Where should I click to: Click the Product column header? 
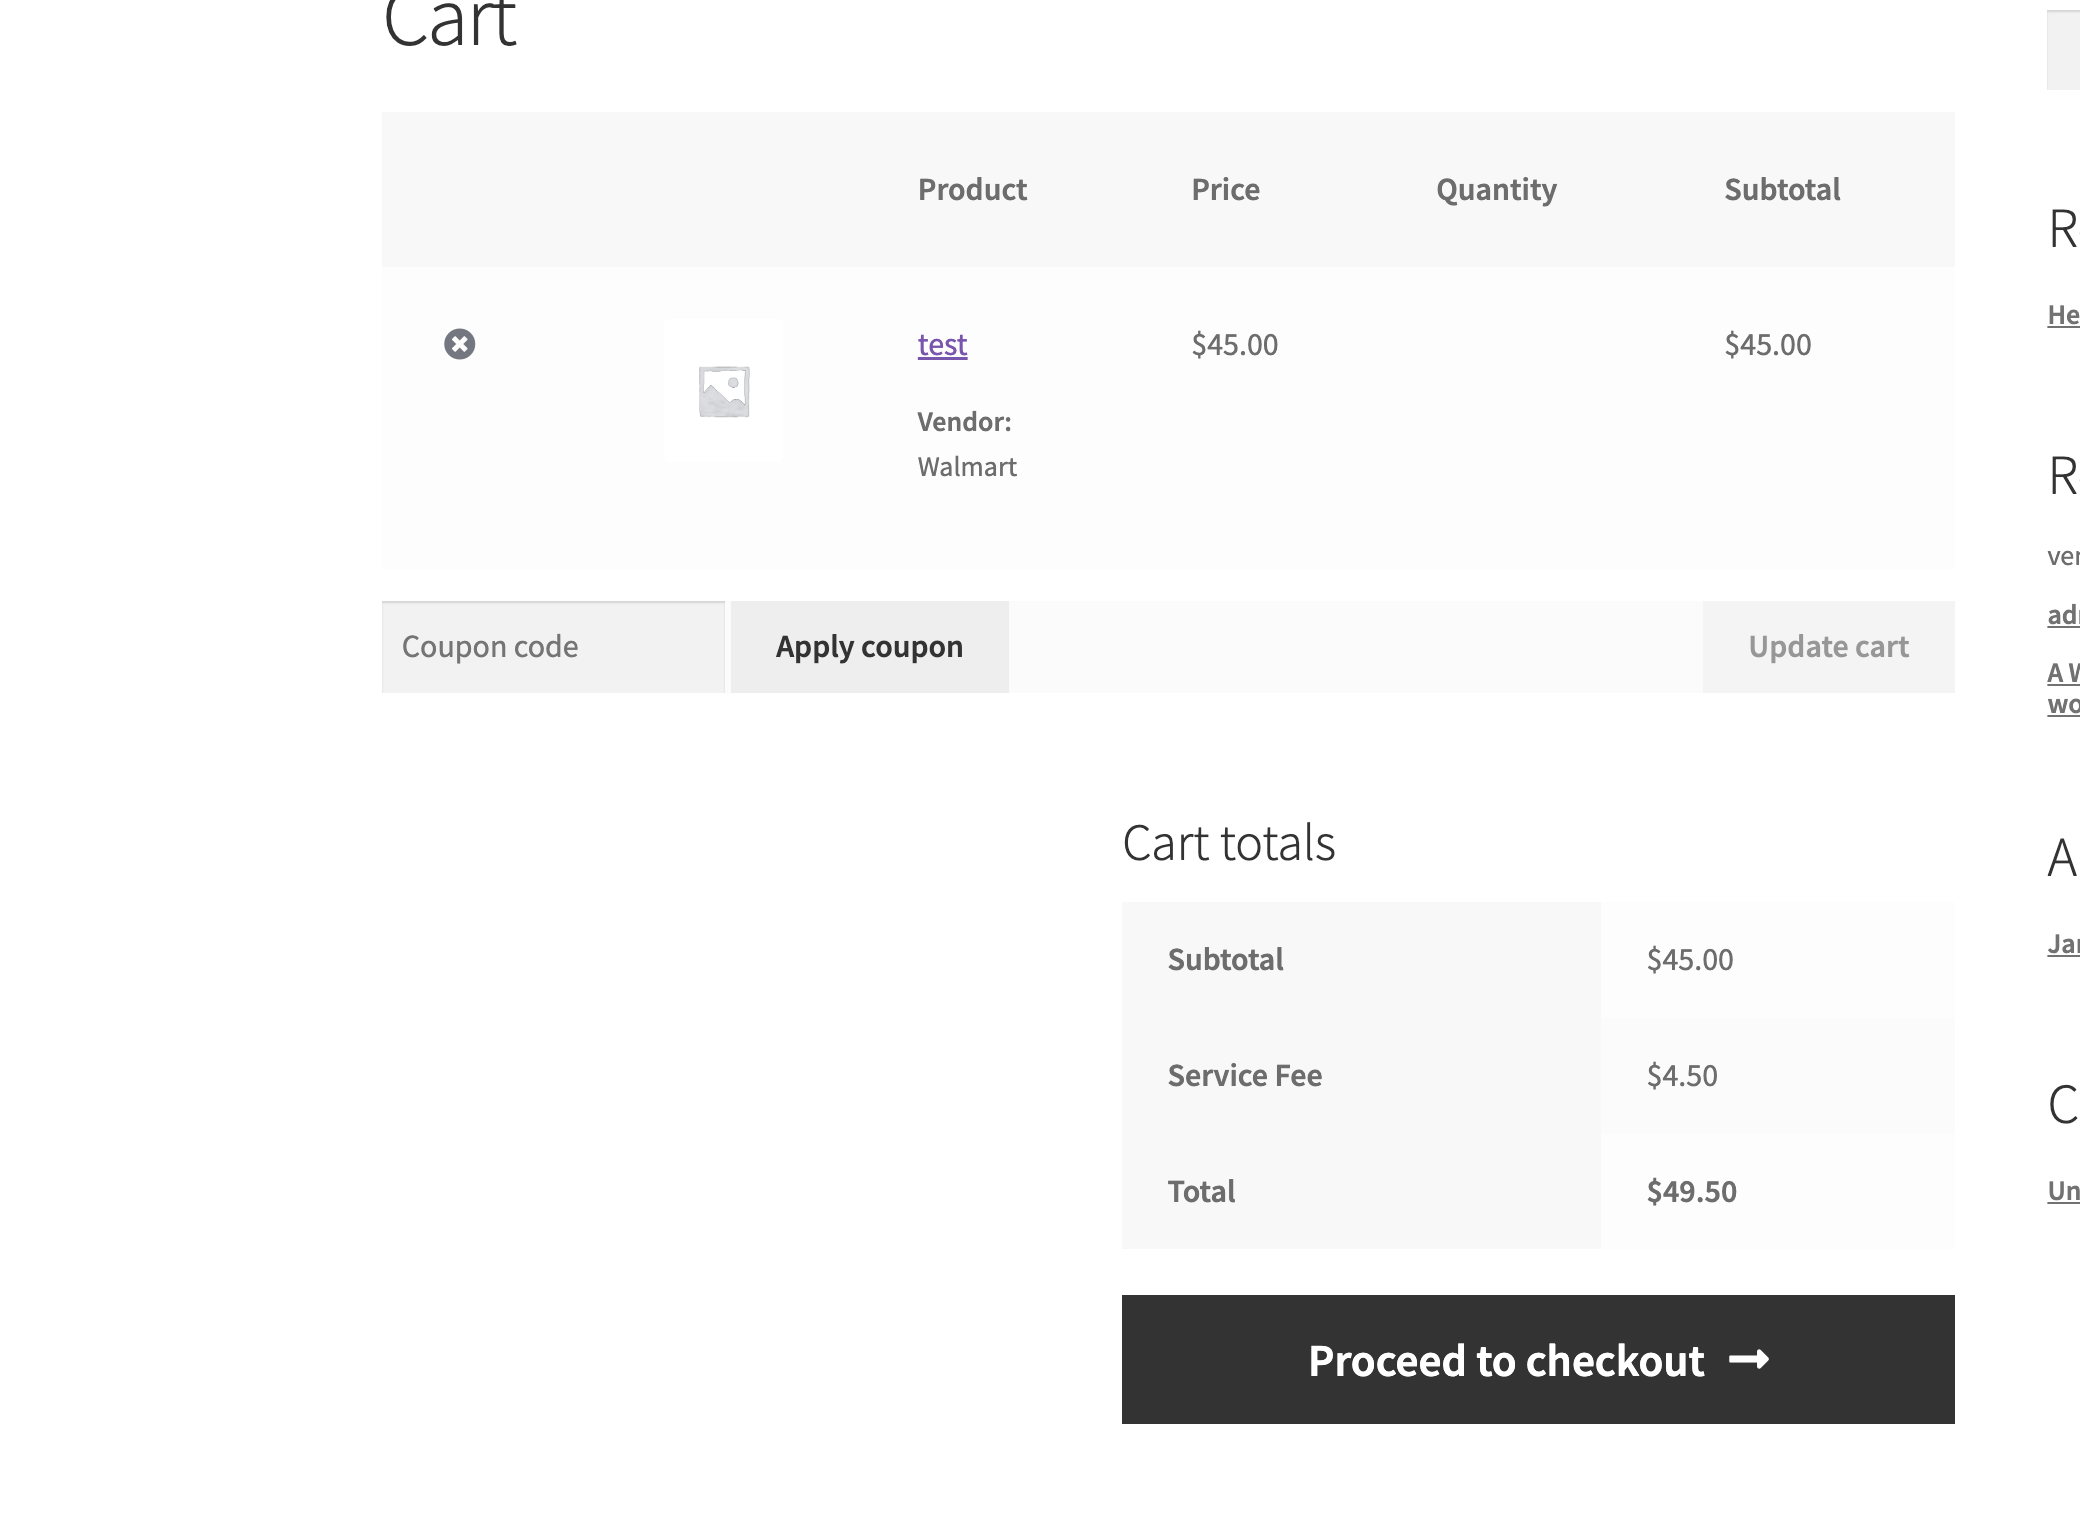point(972,190)
